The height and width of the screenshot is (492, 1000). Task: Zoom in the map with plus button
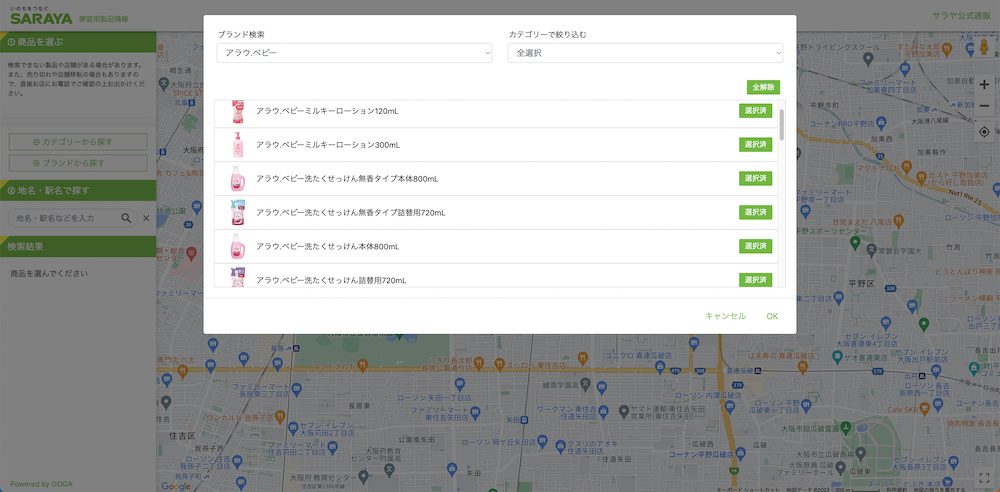pyautogui.click(x=984, y=84)
